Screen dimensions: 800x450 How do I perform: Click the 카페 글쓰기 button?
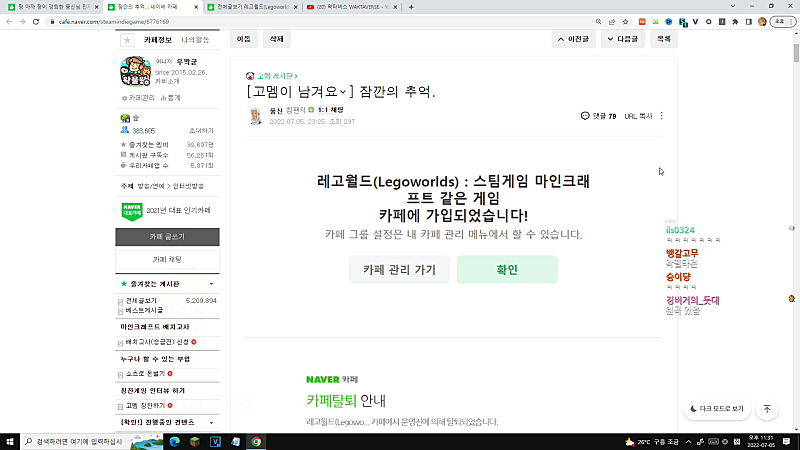(167, 237)
